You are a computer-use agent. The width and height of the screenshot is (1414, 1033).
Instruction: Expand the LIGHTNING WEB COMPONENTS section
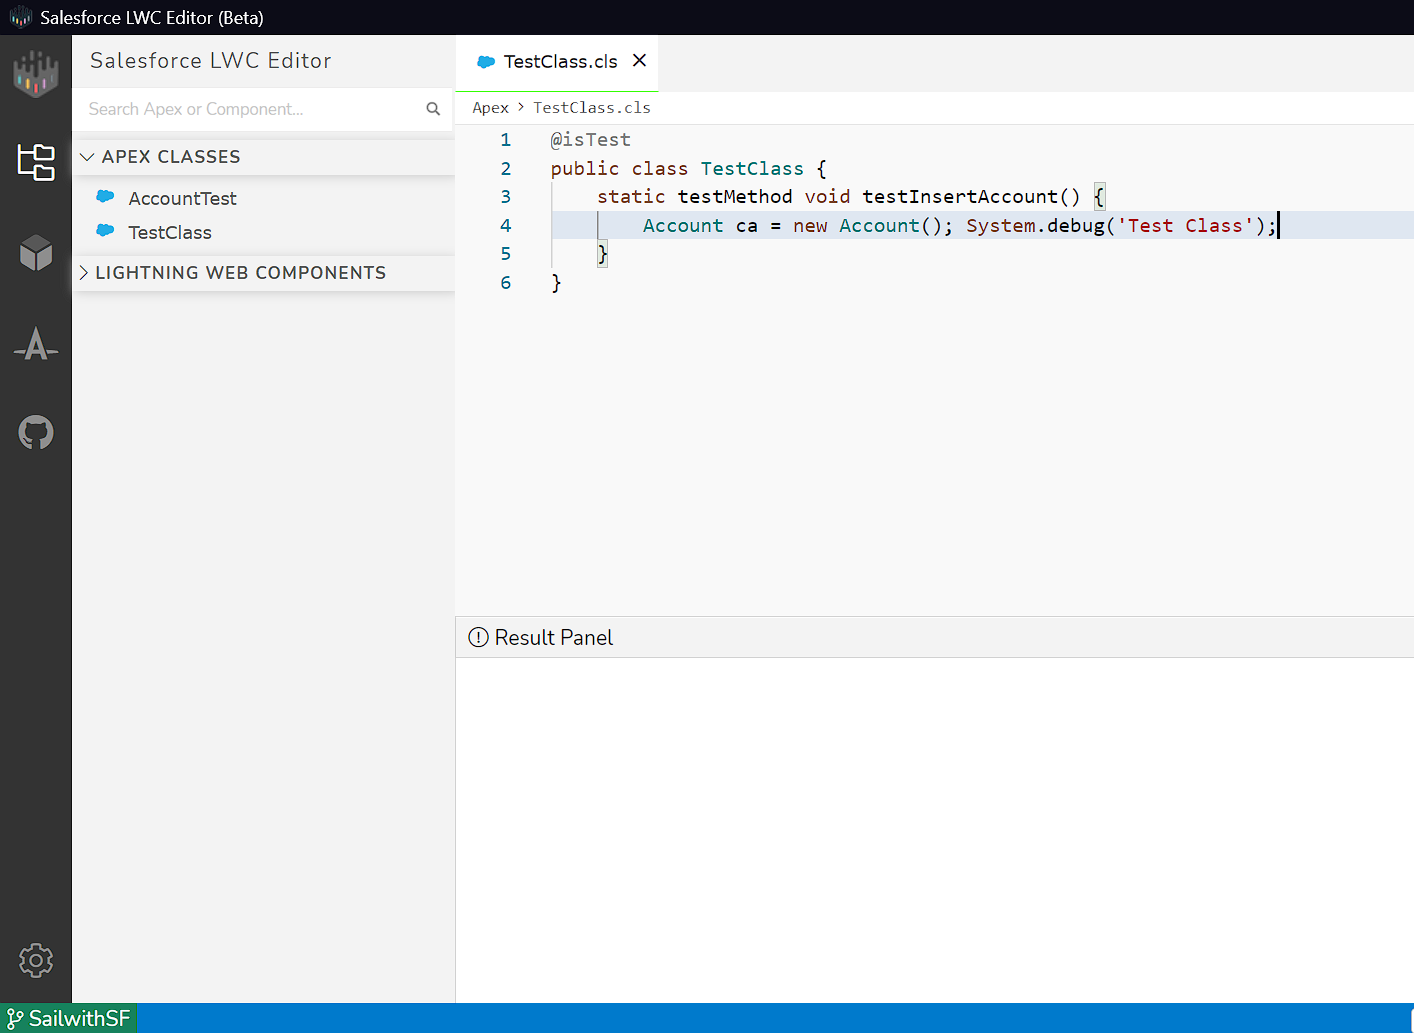[264, 273]
